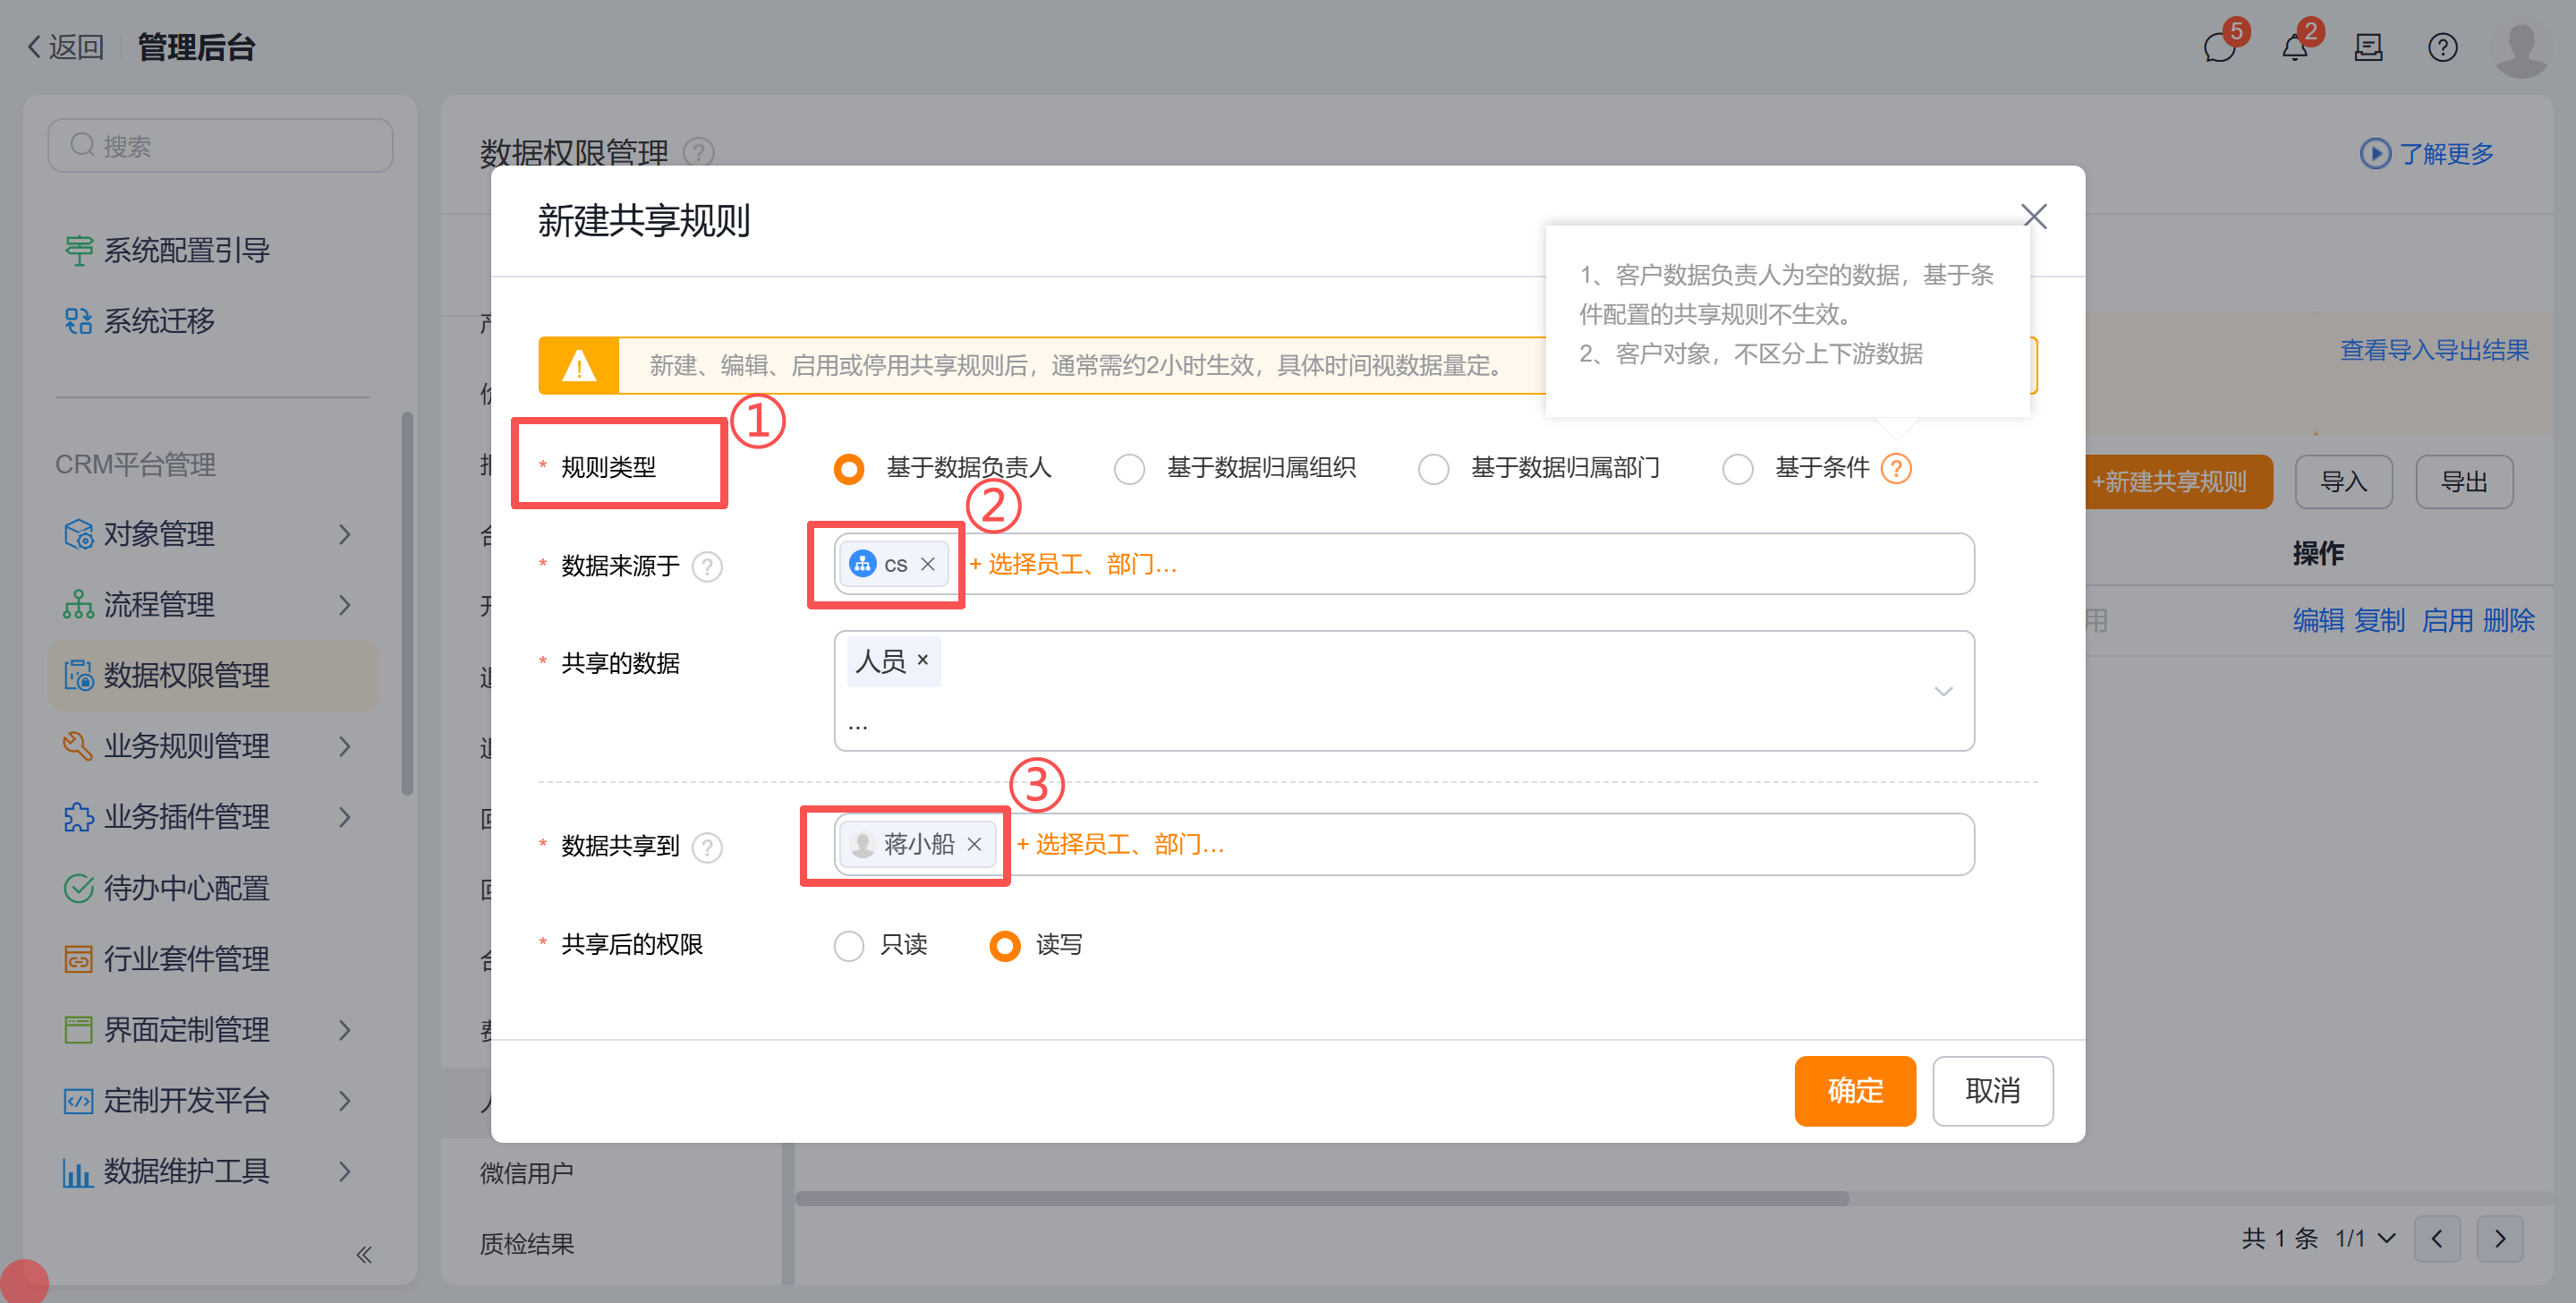The height and width of the screenshot is (1303, 2576).
Task: Click the 待办中心配置 sidebar icon
Action: coord(78,888)
